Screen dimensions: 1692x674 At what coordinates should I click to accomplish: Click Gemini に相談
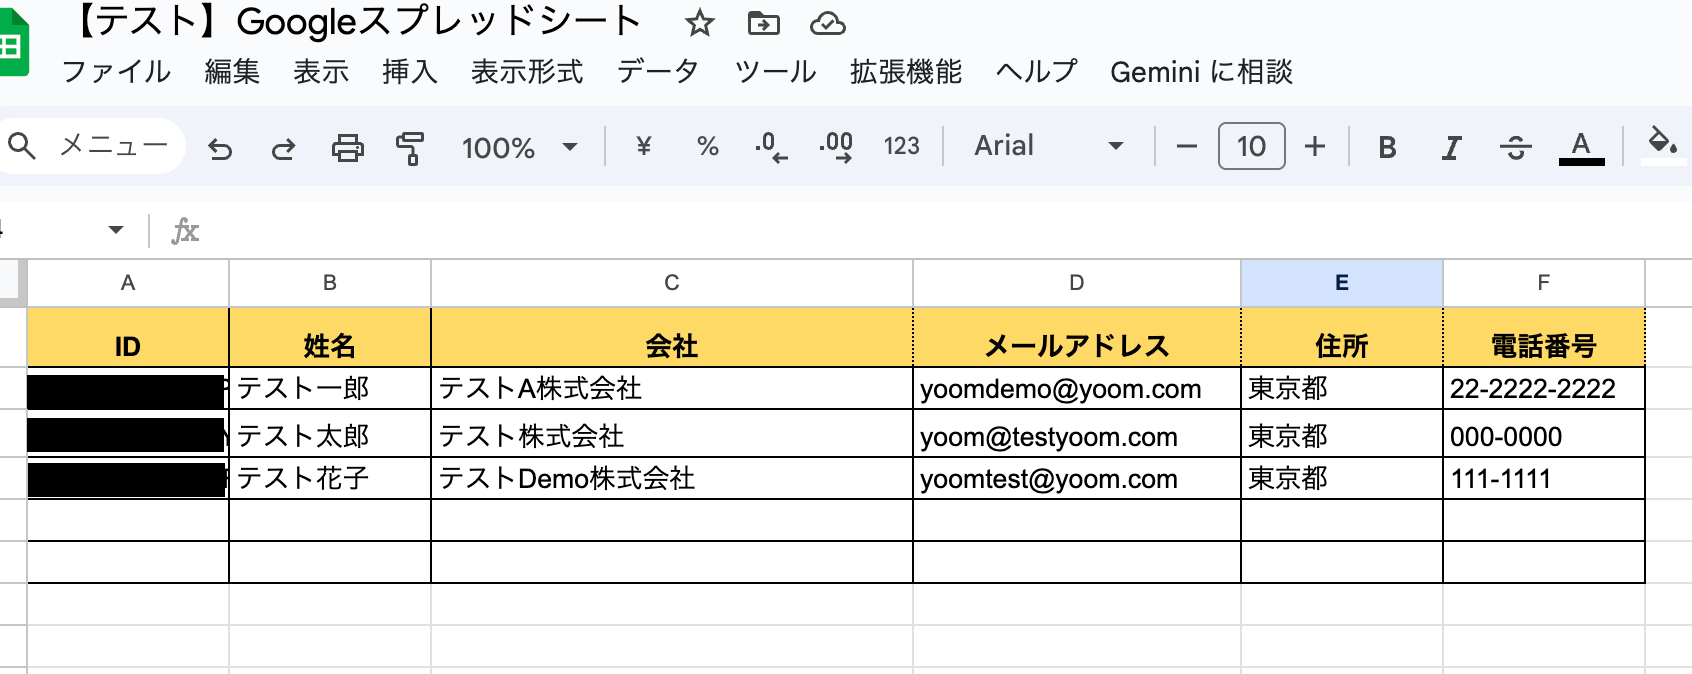point(1201,72)
